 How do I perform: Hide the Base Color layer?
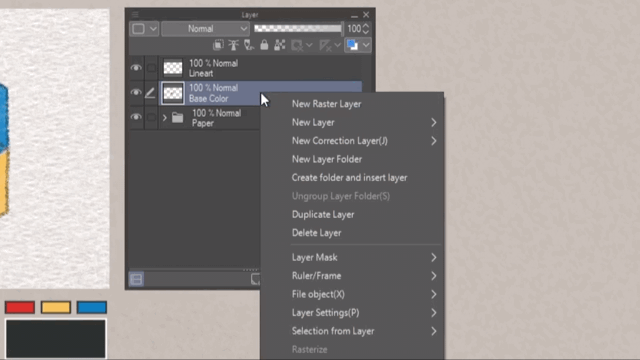(136, 92)
